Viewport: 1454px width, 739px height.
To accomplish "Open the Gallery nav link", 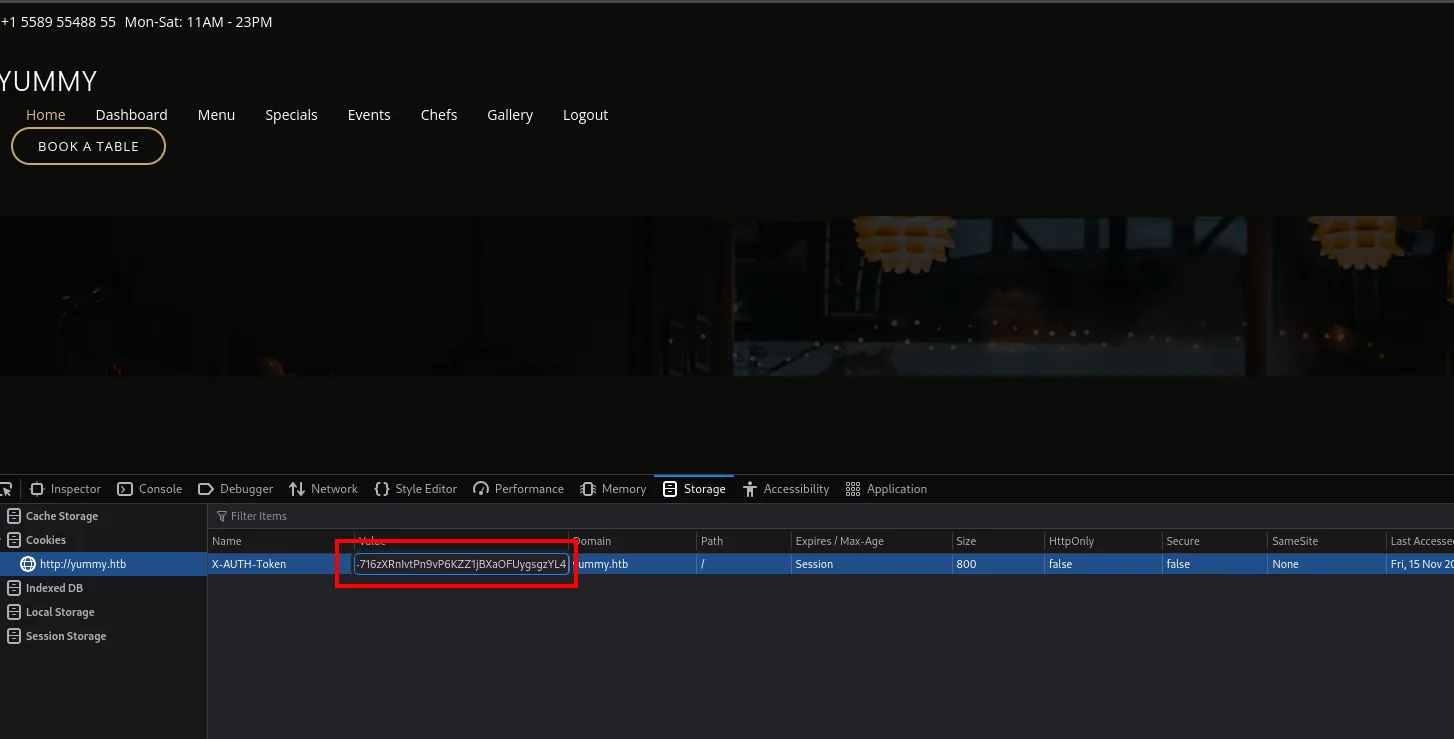I will [x=510, y=115].
